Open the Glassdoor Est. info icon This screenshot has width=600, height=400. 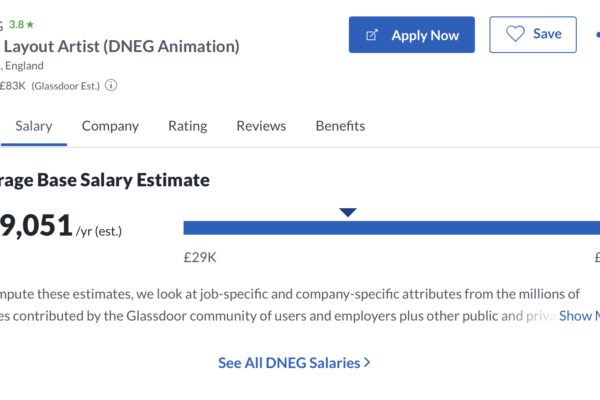(x=111, y=85)
